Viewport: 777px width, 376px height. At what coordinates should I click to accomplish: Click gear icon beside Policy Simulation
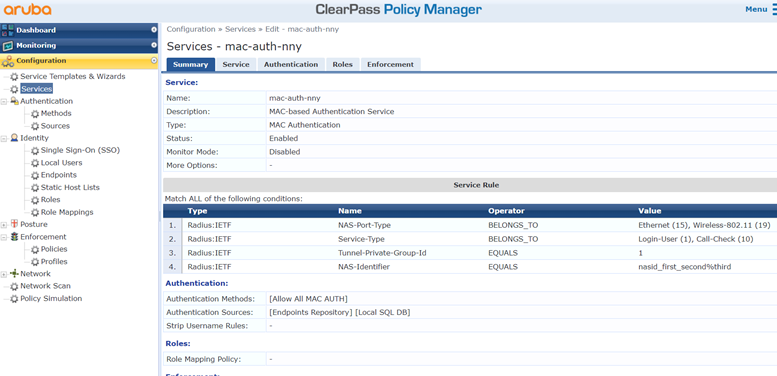tap(14, 299)
